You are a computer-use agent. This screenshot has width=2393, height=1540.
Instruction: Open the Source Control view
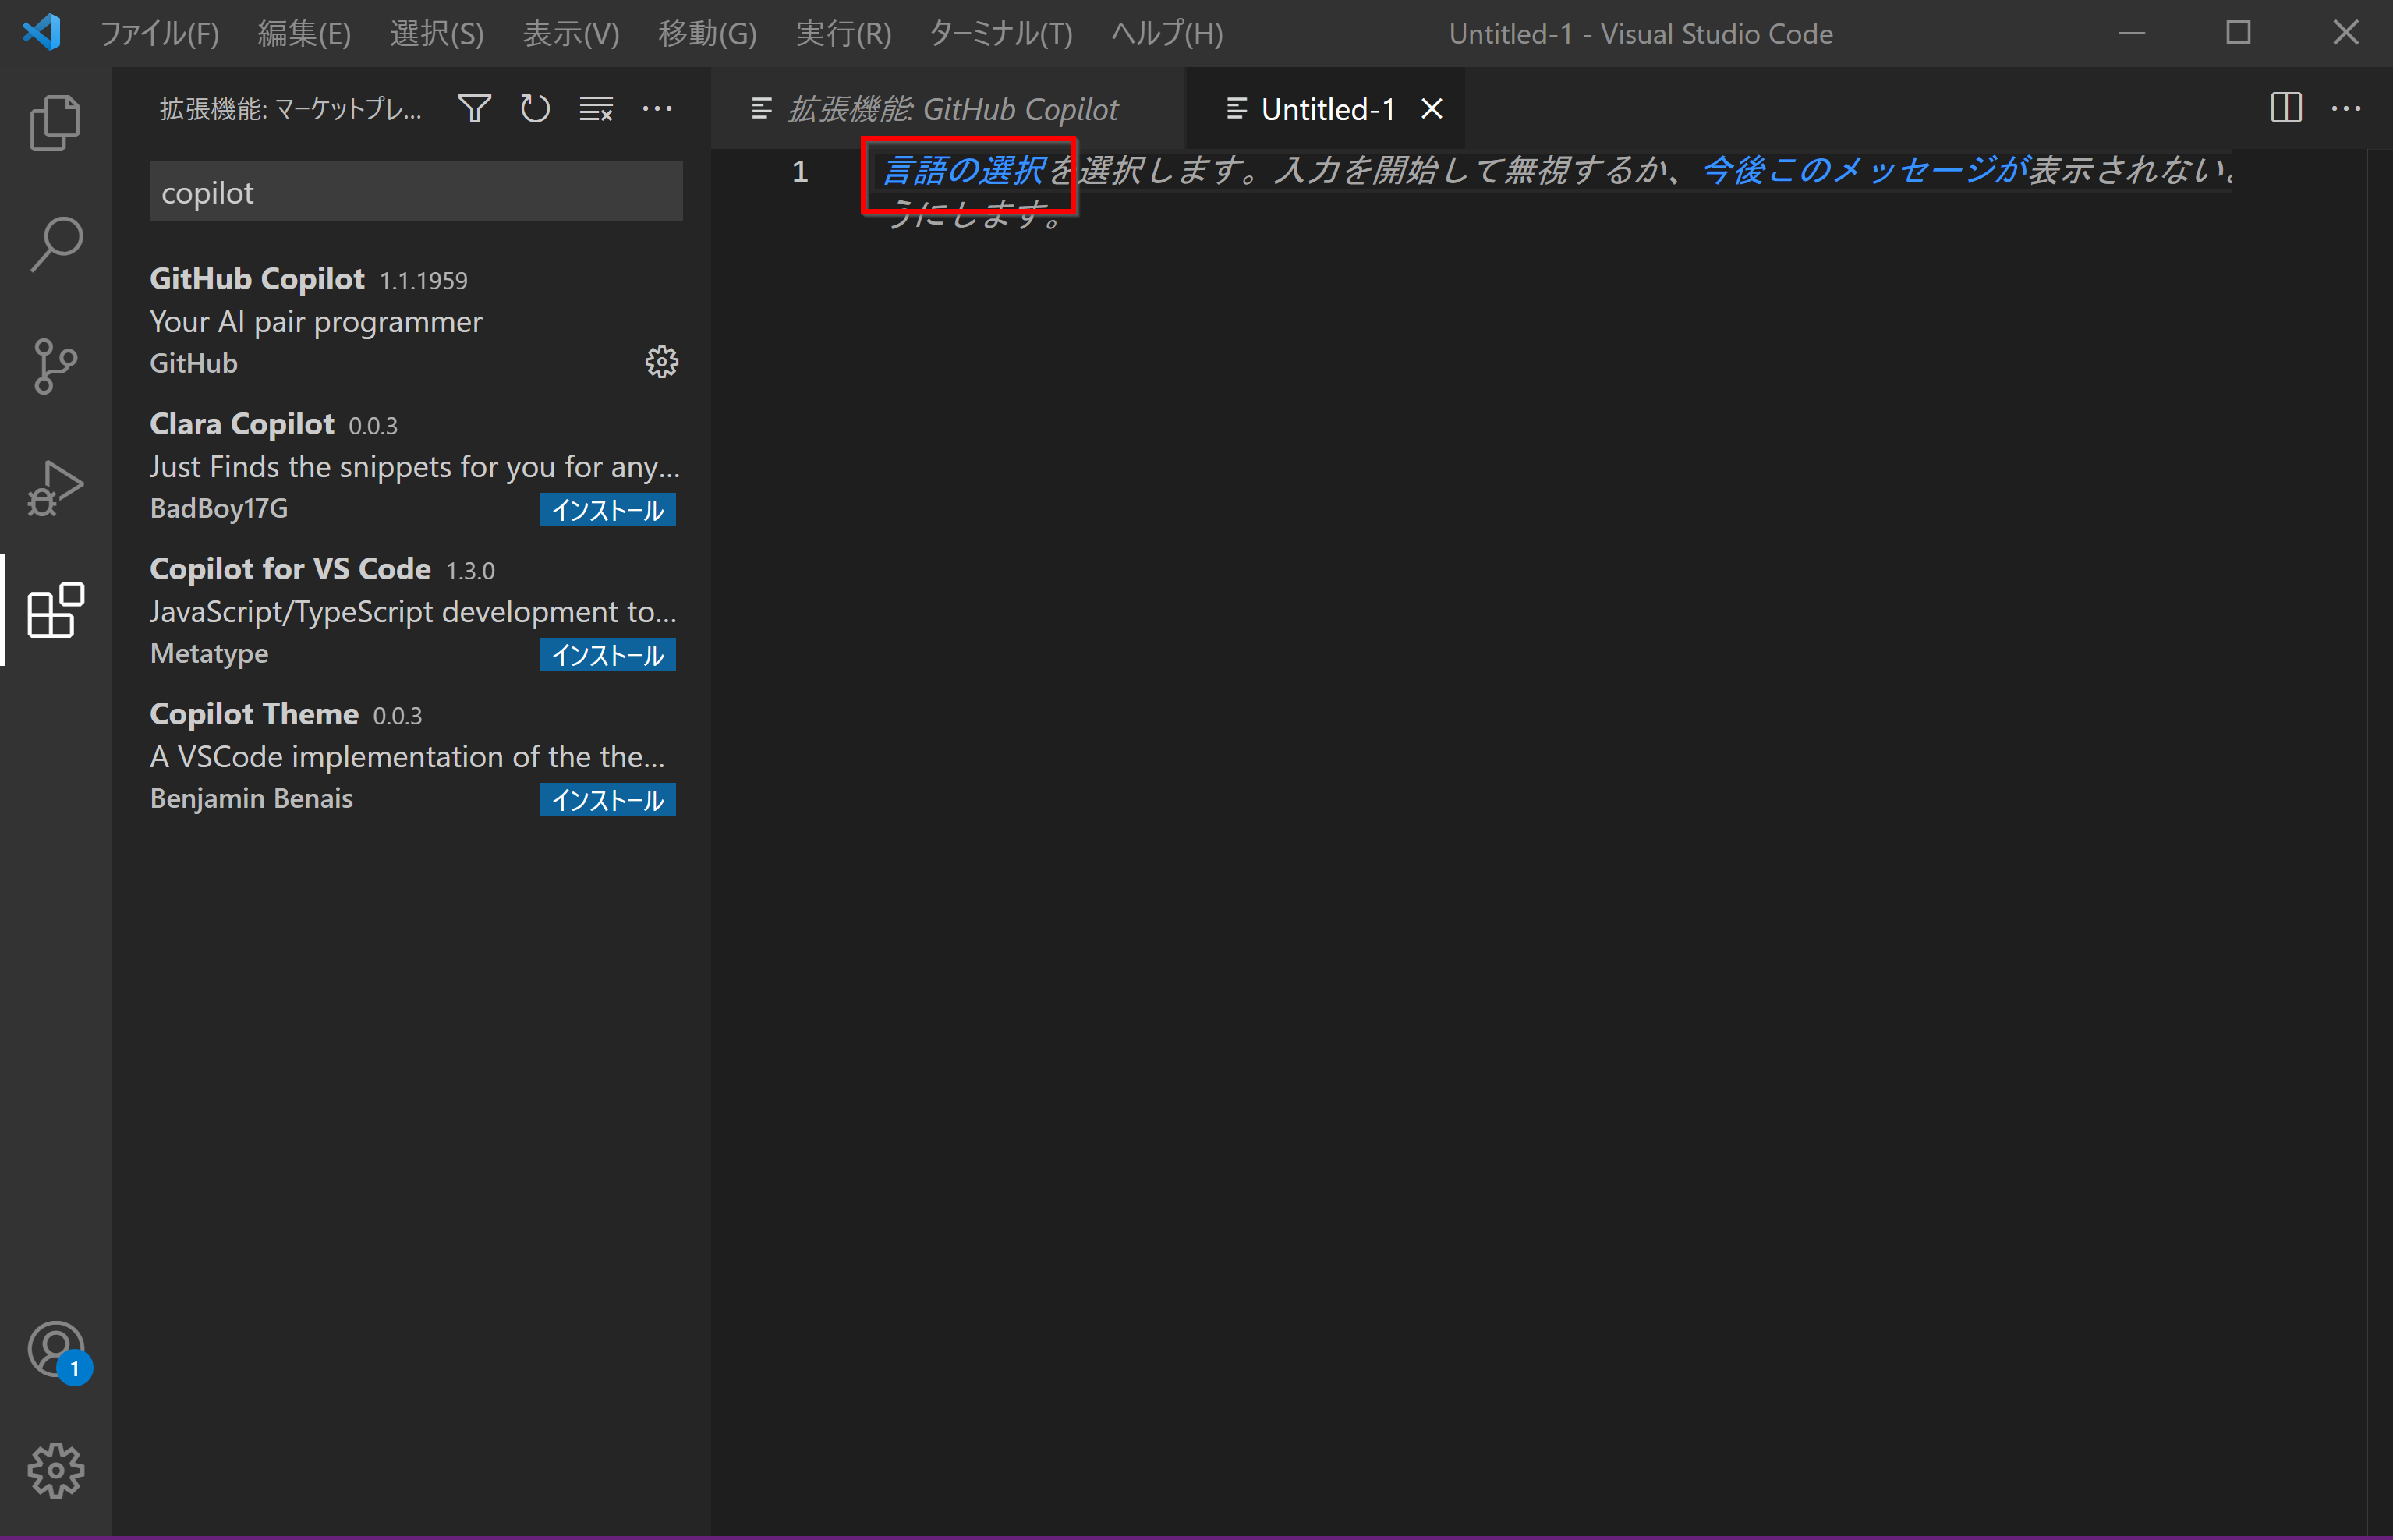(x=56, y=366)
